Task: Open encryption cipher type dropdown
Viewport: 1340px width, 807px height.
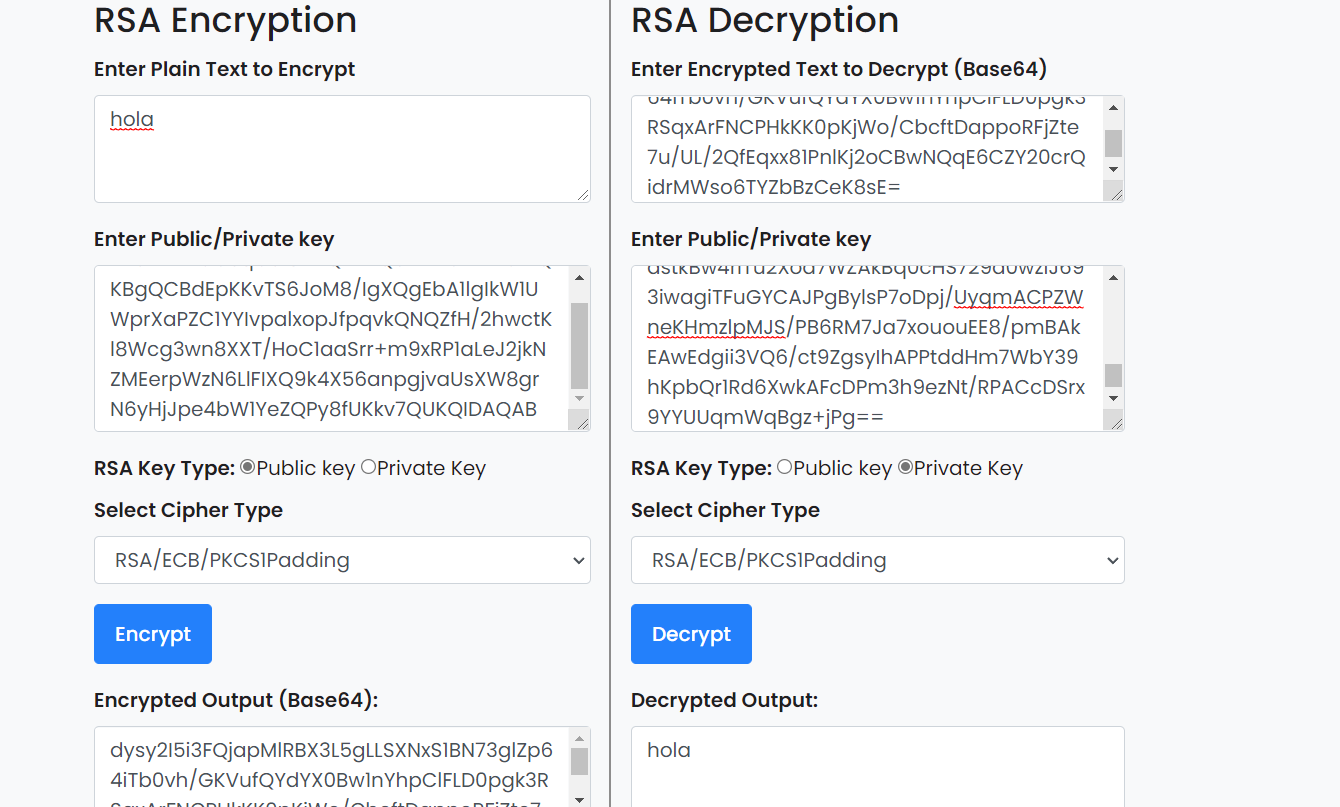Action: [x=342, y=560]
